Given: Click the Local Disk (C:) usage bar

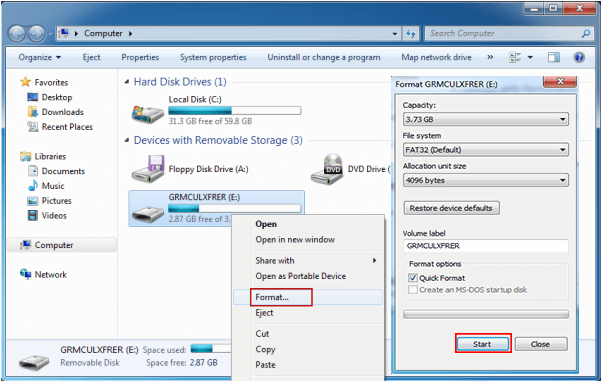Looking at the screenshot, I should click(235, 111).
